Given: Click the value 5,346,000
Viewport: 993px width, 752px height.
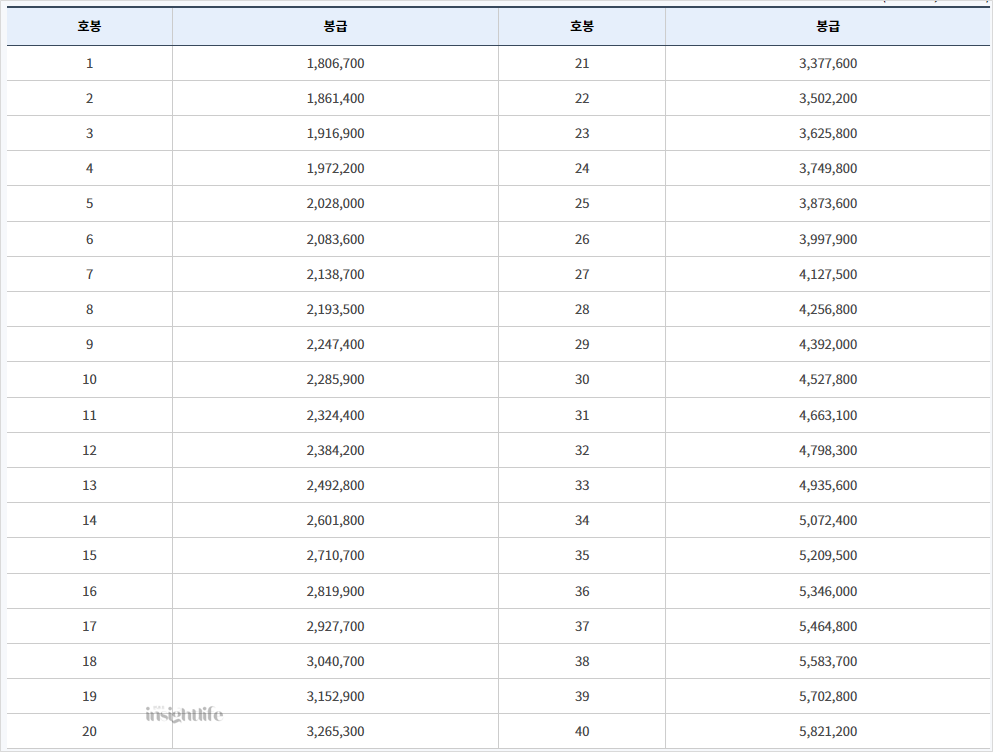Looking at the screenshot, I should coord(828,591).
